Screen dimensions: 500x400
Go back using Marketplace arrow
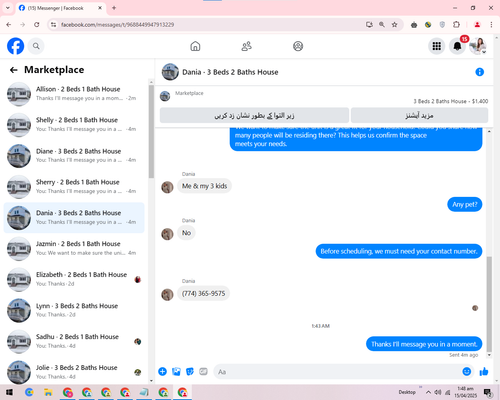[x=14, y=70]
